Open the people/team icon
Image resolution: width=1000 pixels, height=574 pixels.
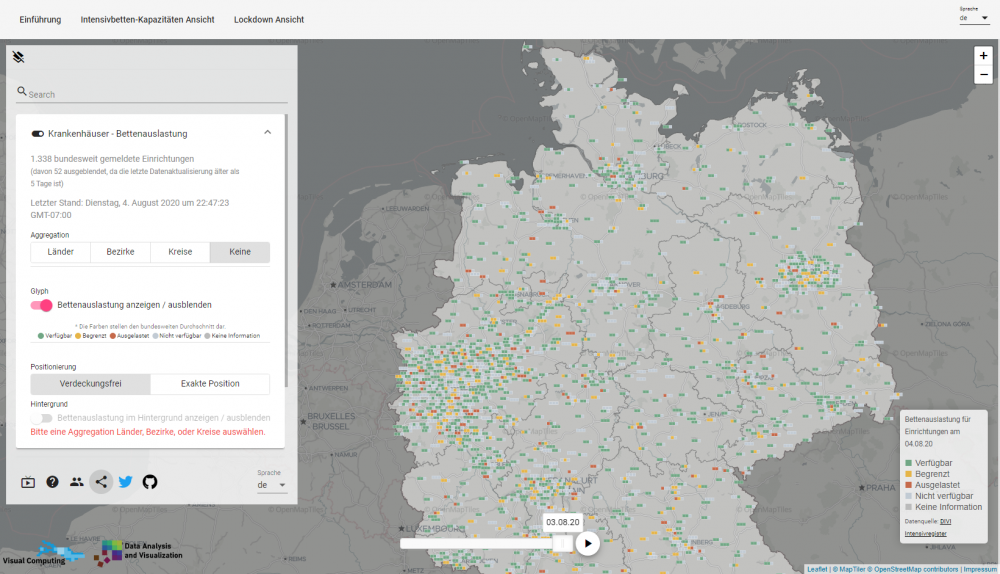[77, 482]
